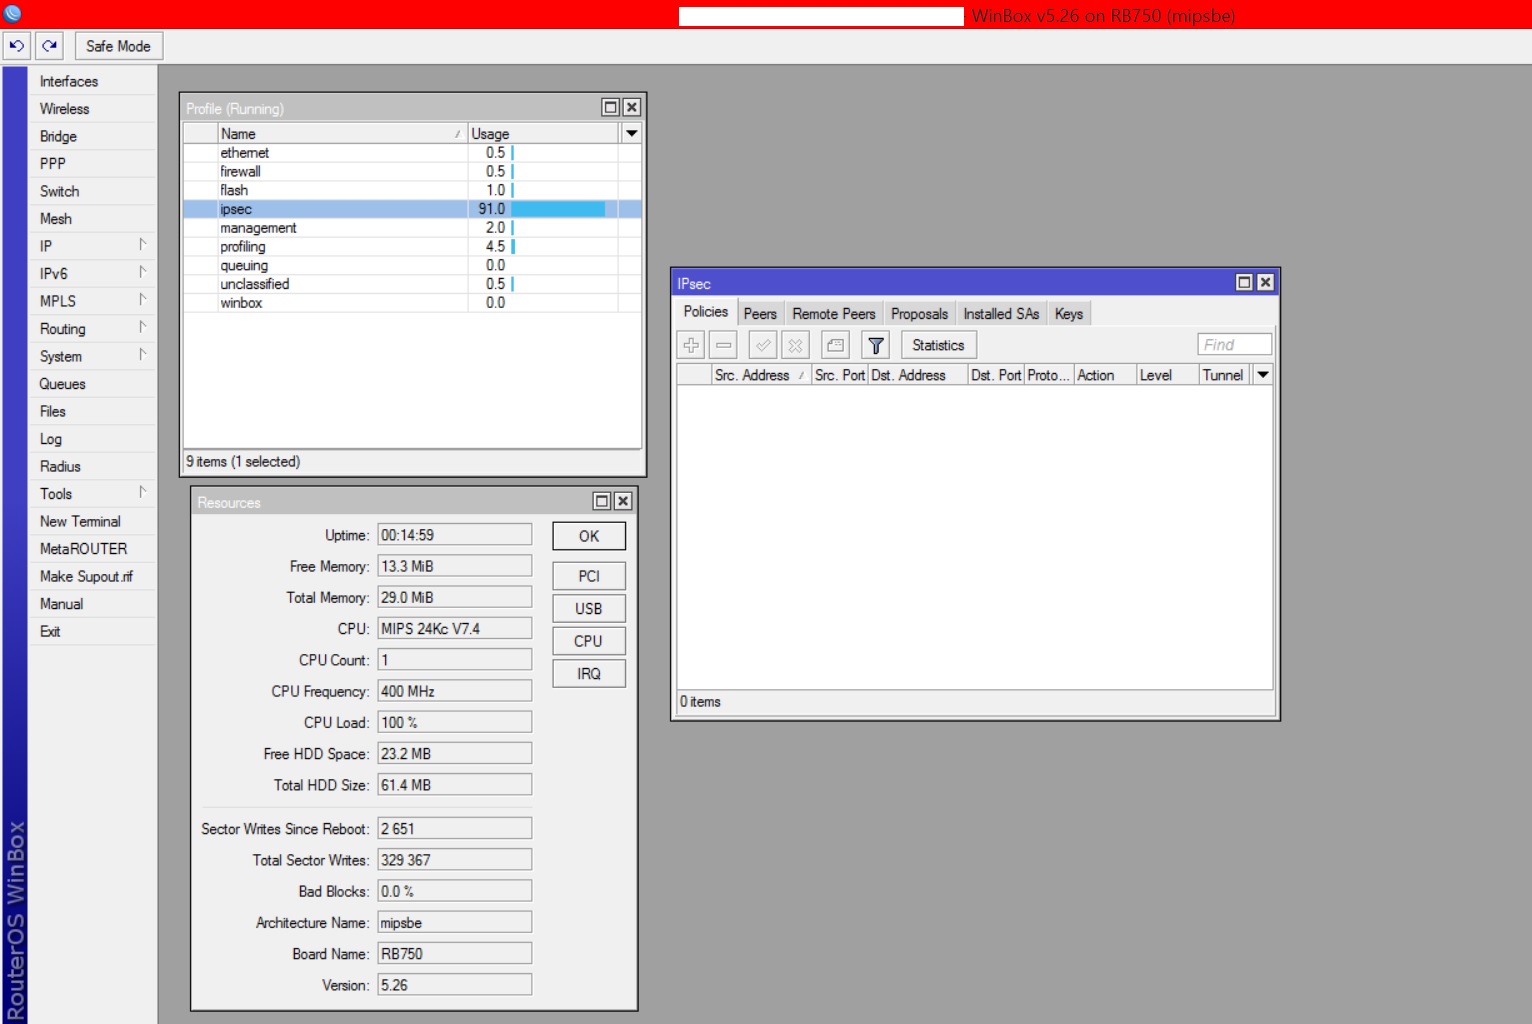Click the Uptime value field

[x=454, y=535]
